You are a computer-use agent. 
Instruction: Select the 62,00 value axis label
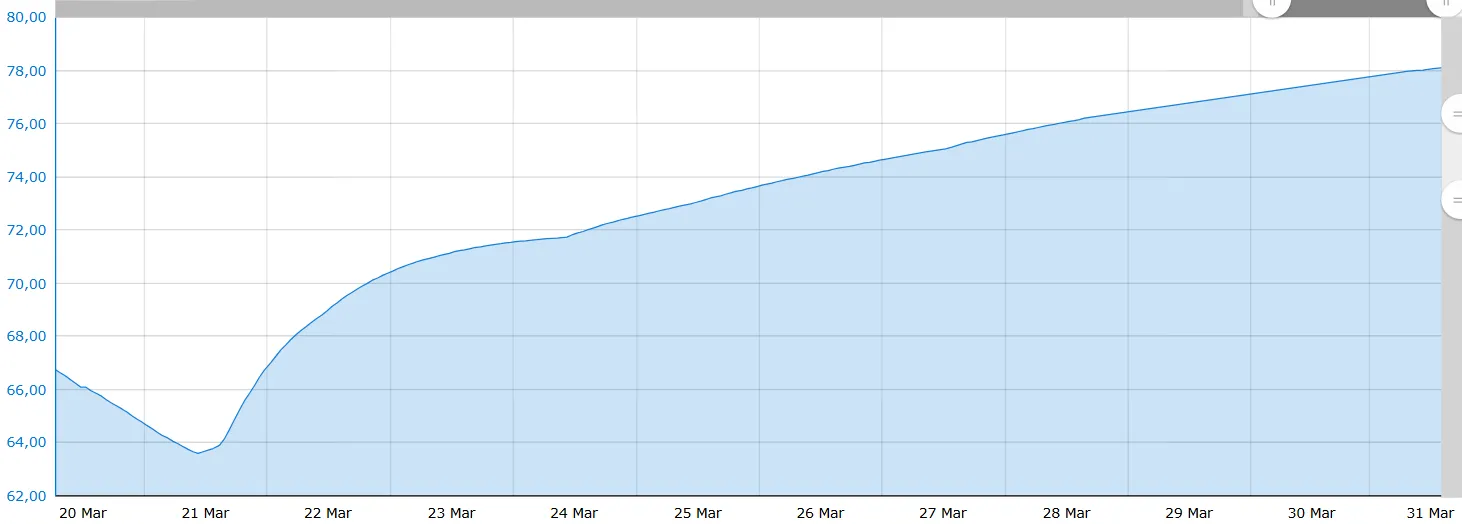pos(26,496)
